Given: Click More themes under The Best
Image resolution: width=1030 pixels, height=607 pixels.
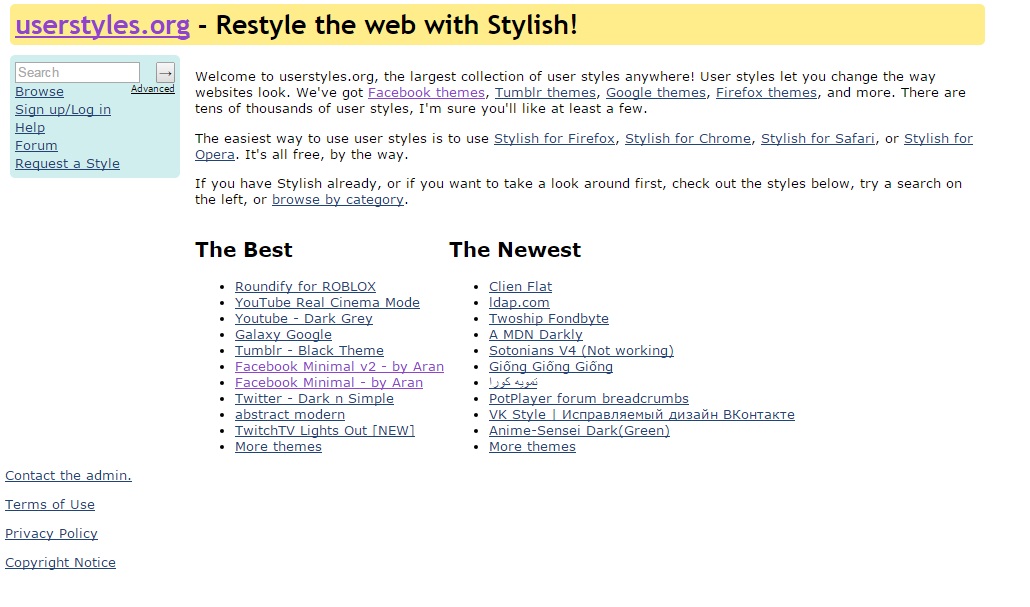Looking at the screenshot, I should (x=278, y=446).
